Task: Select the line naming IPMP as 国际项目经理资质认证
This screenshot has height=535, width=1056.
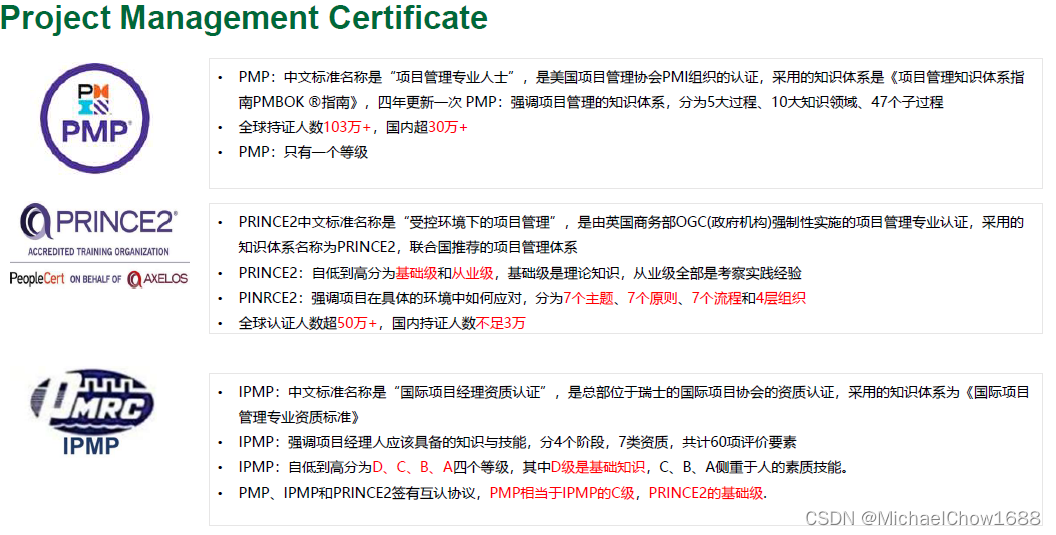Action: [634, 392]
